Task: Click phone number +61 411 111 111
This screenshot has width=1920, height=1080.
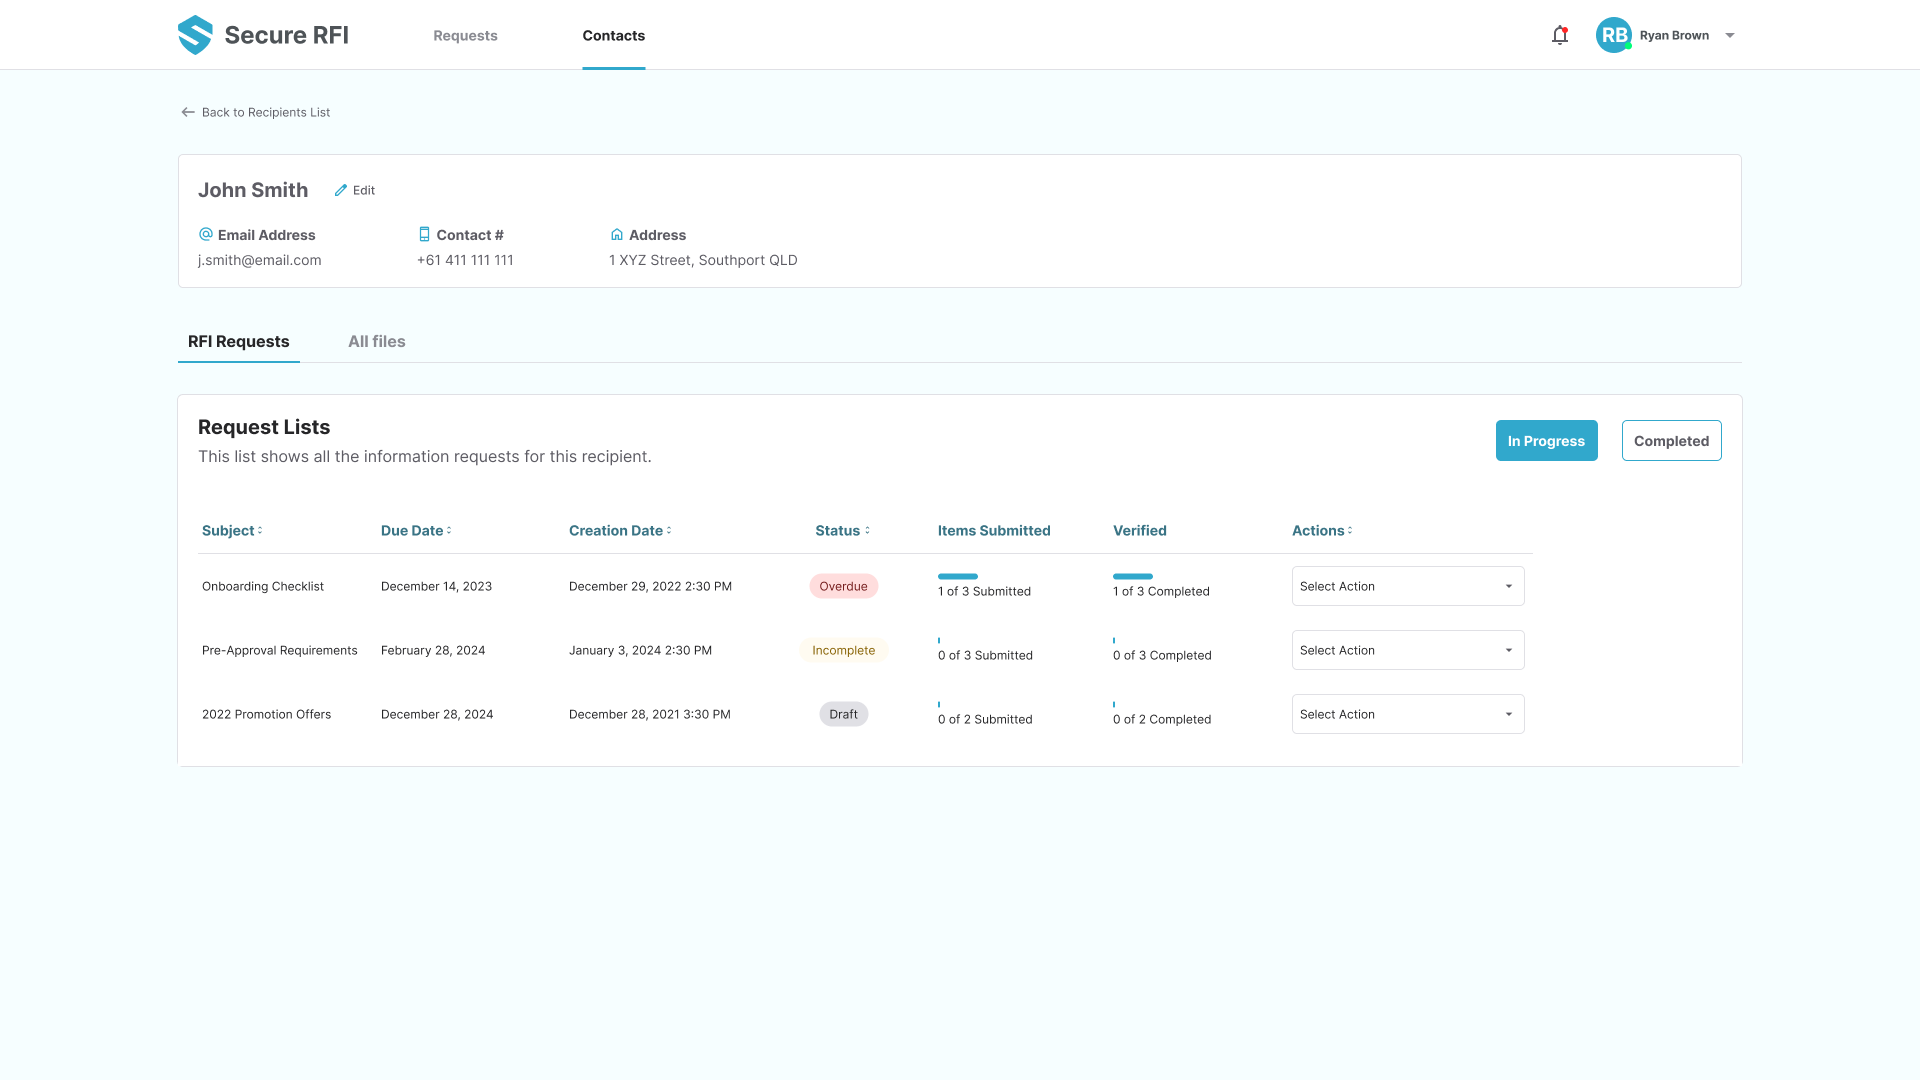Action: 465,260
